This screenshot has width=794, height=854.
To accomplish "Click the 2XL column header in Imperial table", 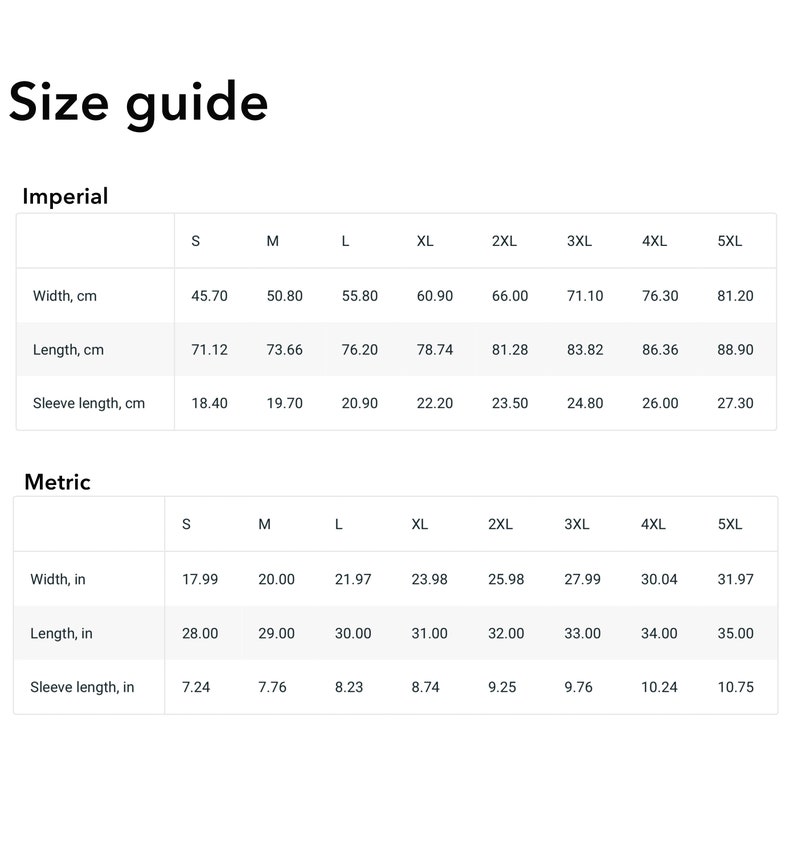I will [x=504, y=241].
